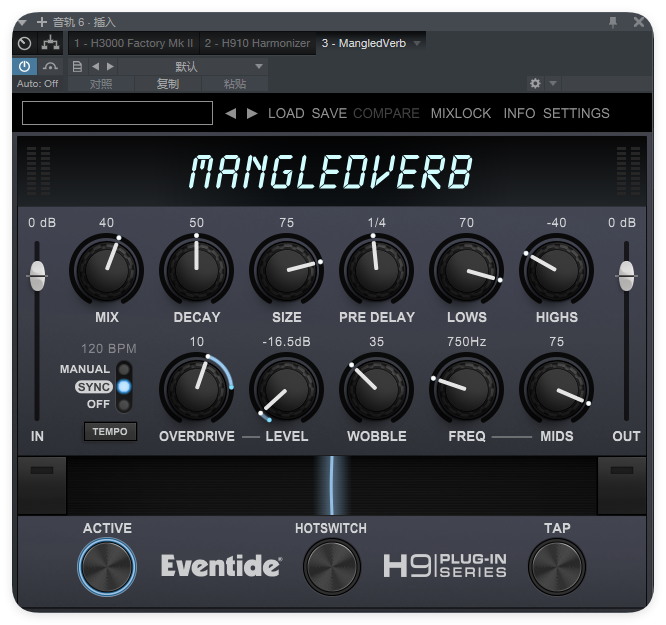Set the tempo mode to MANUAL
This screenshot has height=625, width=666.
coord(124,369)
